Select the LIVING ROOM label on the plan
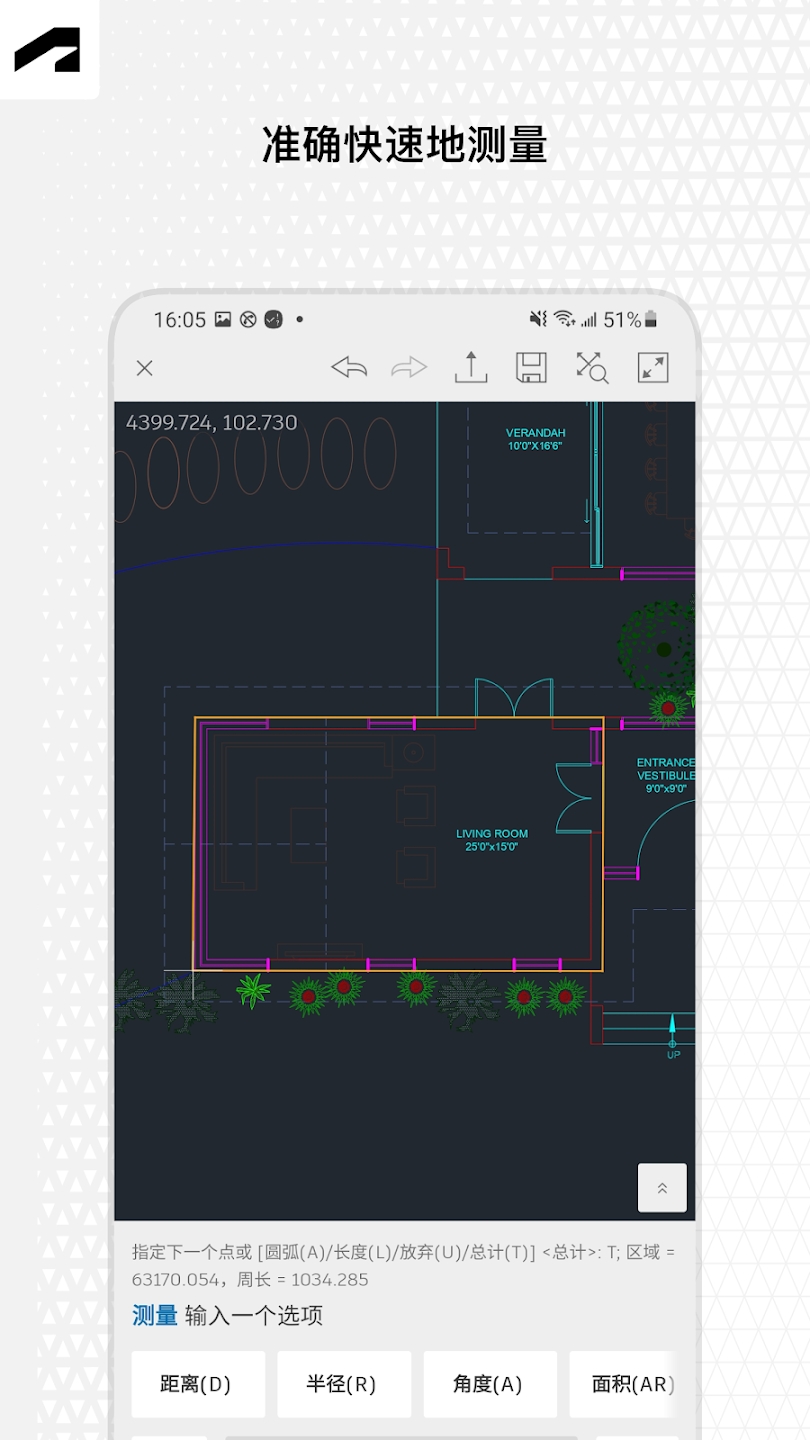The height and width of the screenshot is (1440, 810). pos(490,838)
